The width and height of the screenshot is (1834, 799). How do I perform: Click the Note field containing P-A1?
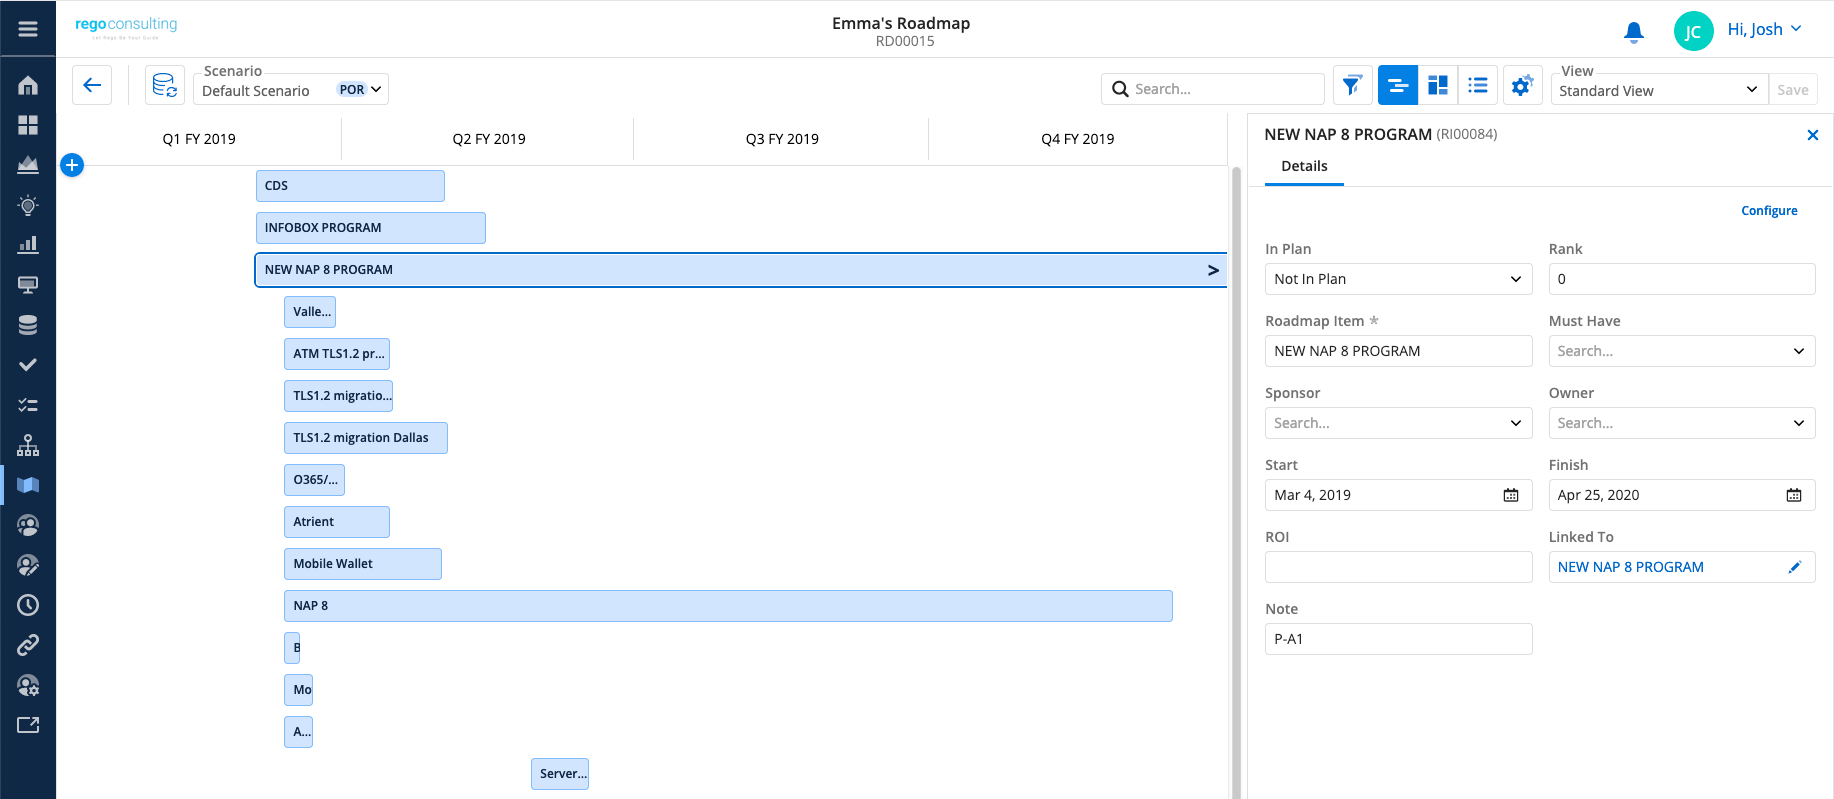1398,639
